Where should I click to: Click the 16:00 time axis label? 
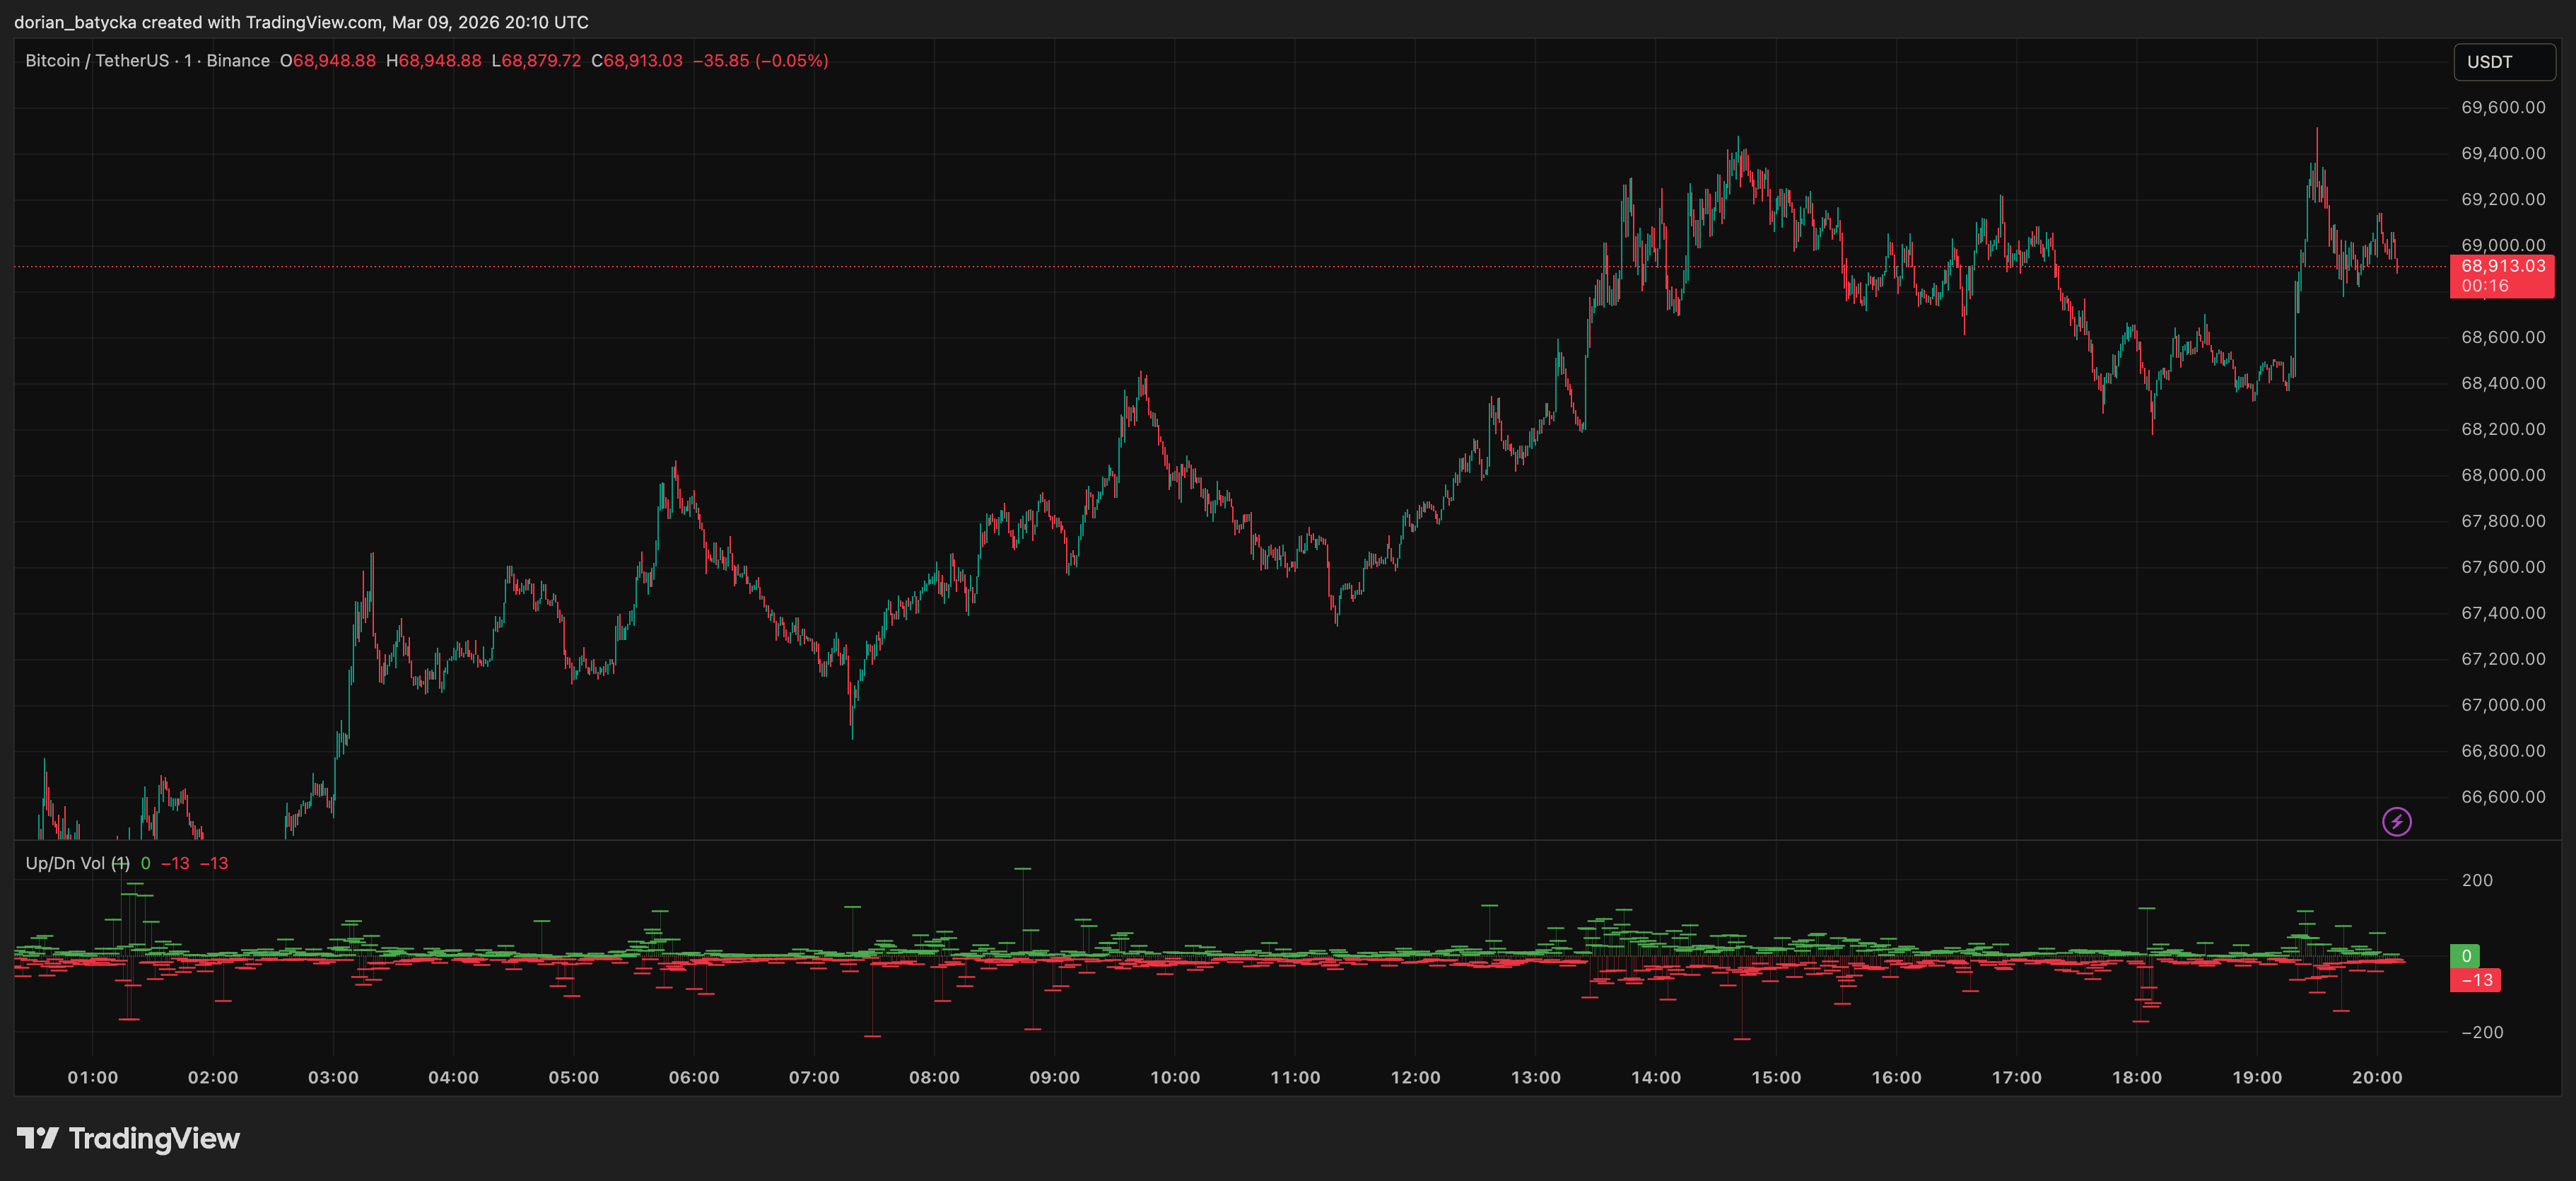coord(1897,1078)
